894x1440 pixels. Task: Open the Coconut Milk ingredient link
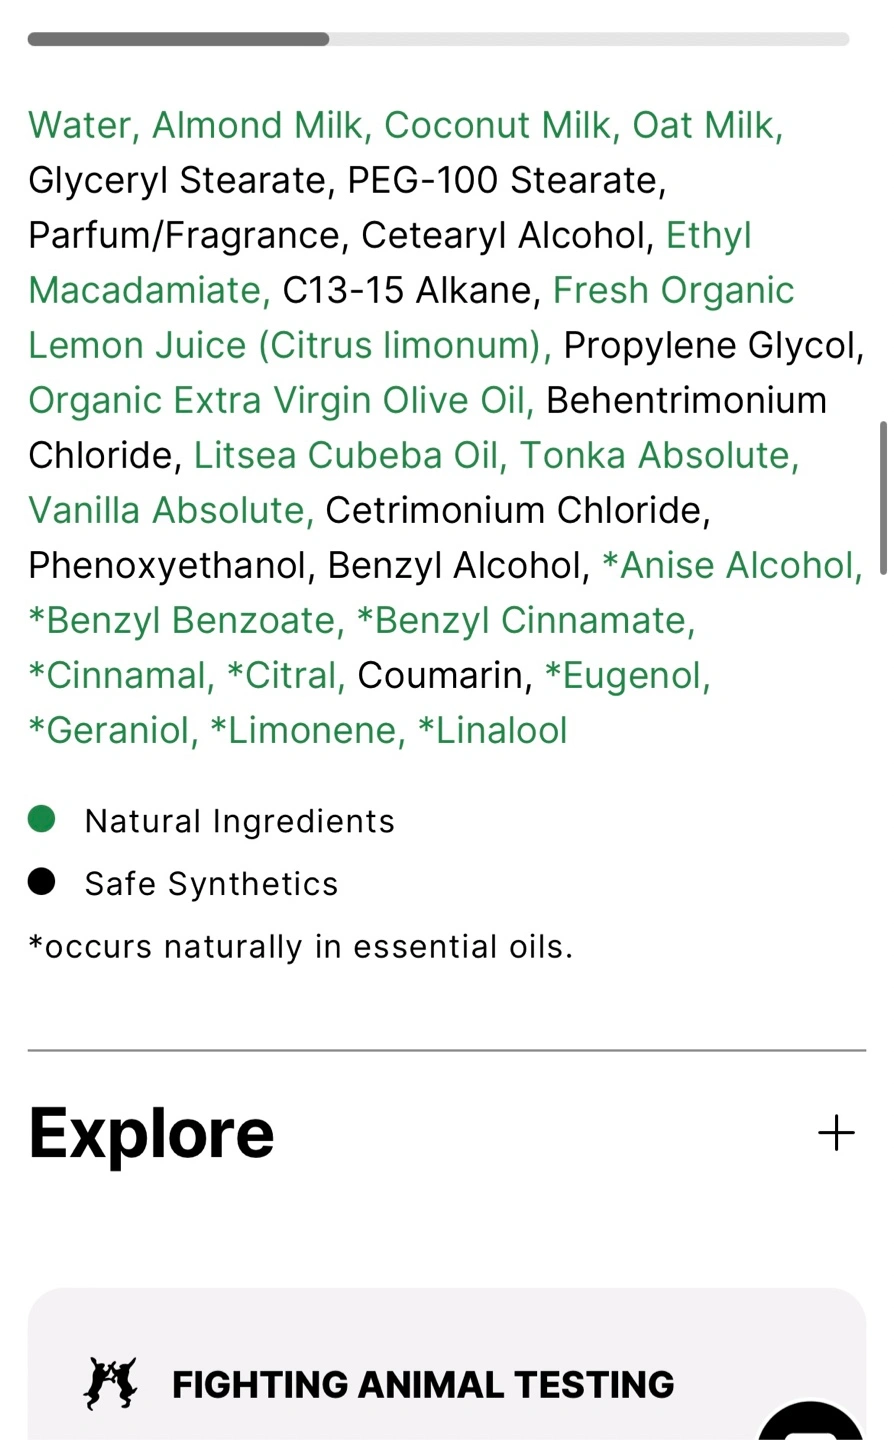click(x=497, y=125)
